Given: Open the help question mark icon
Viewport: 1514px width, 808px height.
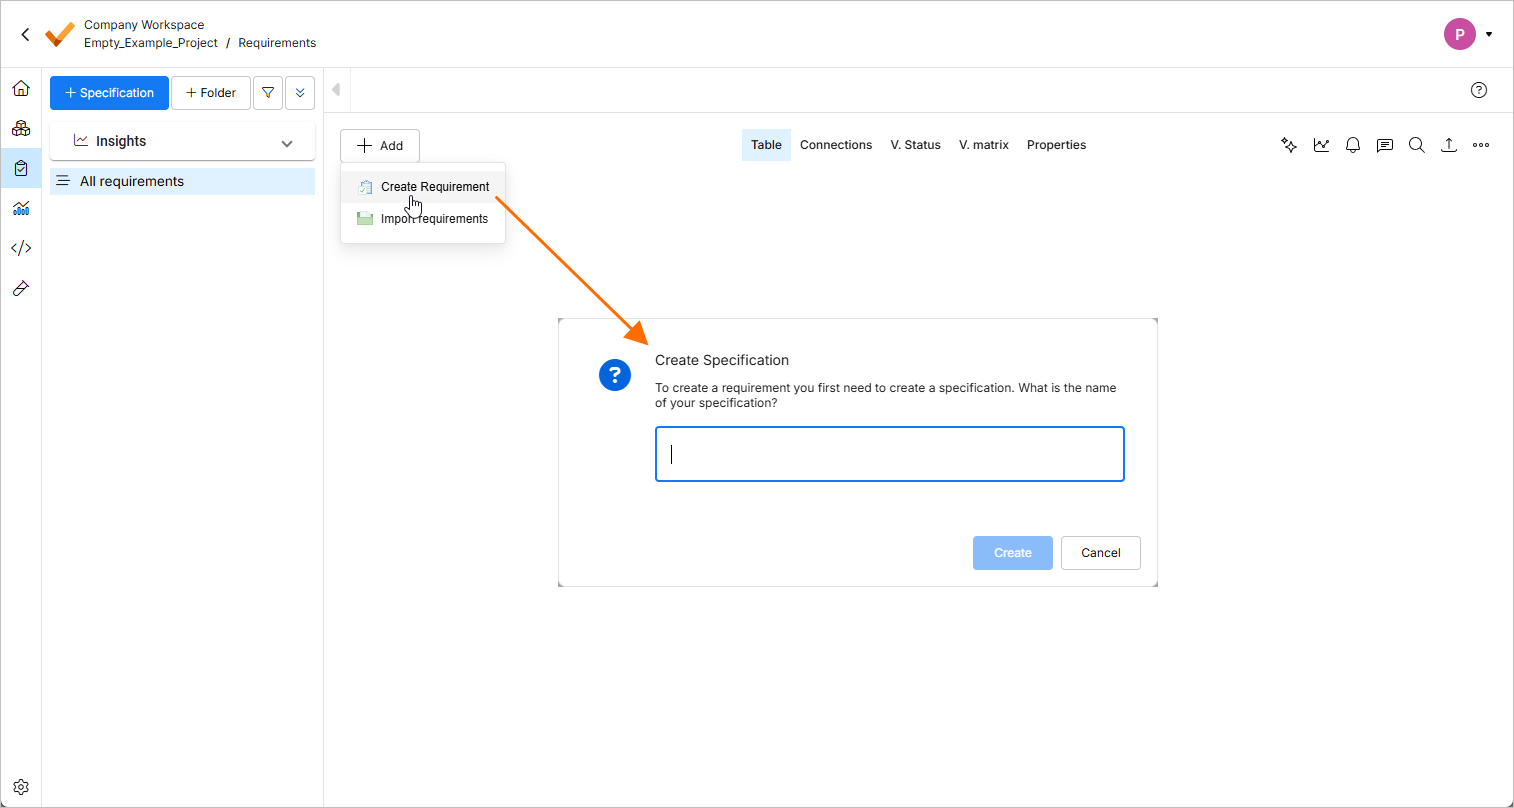Looking at the screenshot, I should click(x=1479, y=90).
